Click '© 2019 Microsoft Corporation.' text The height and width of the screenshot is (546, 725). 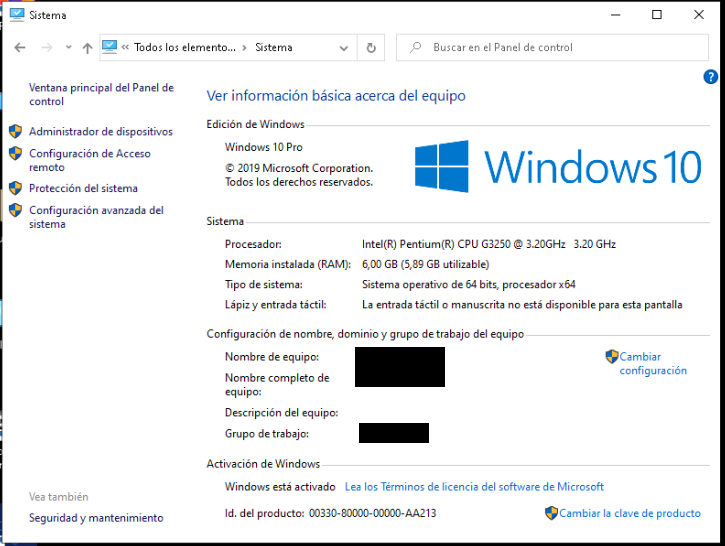pyautogui.click(x=299, y=168)
